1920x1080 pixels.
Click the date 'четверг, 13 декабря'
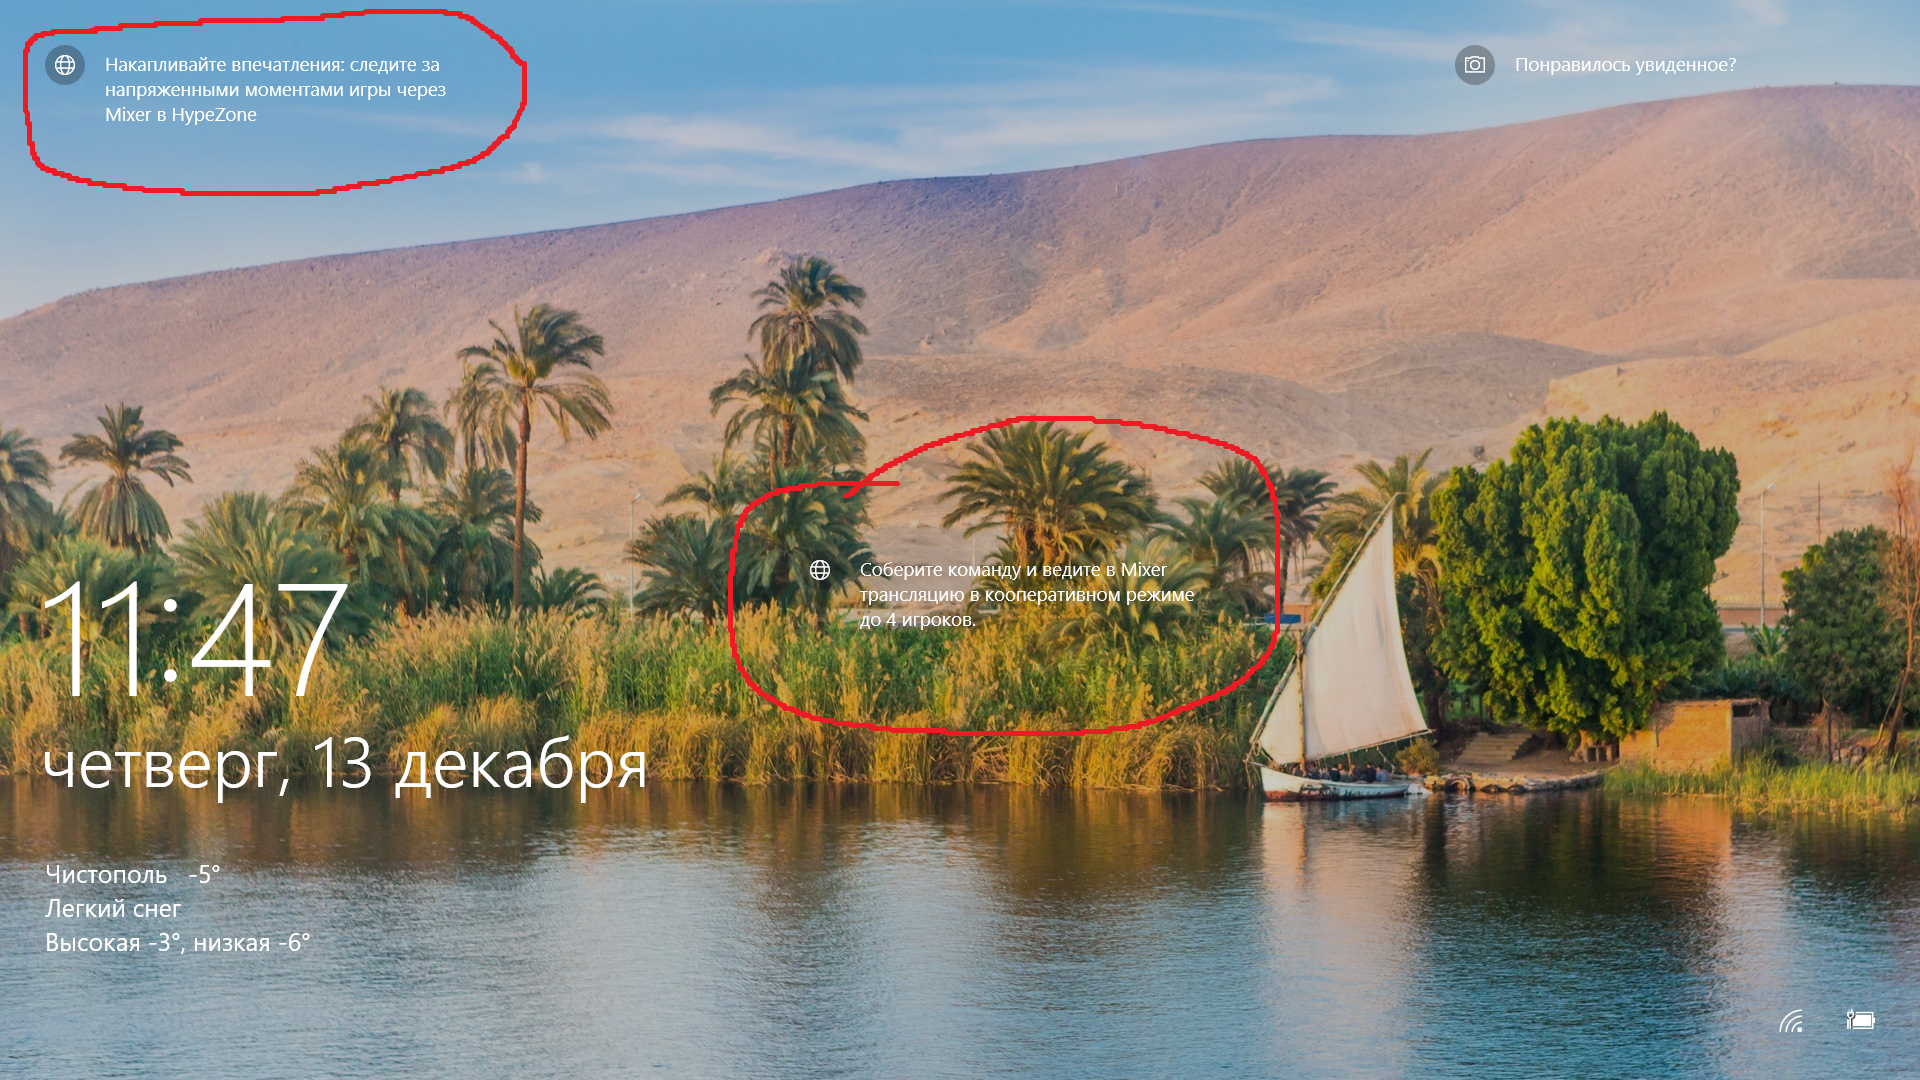[x=345, y=765]
